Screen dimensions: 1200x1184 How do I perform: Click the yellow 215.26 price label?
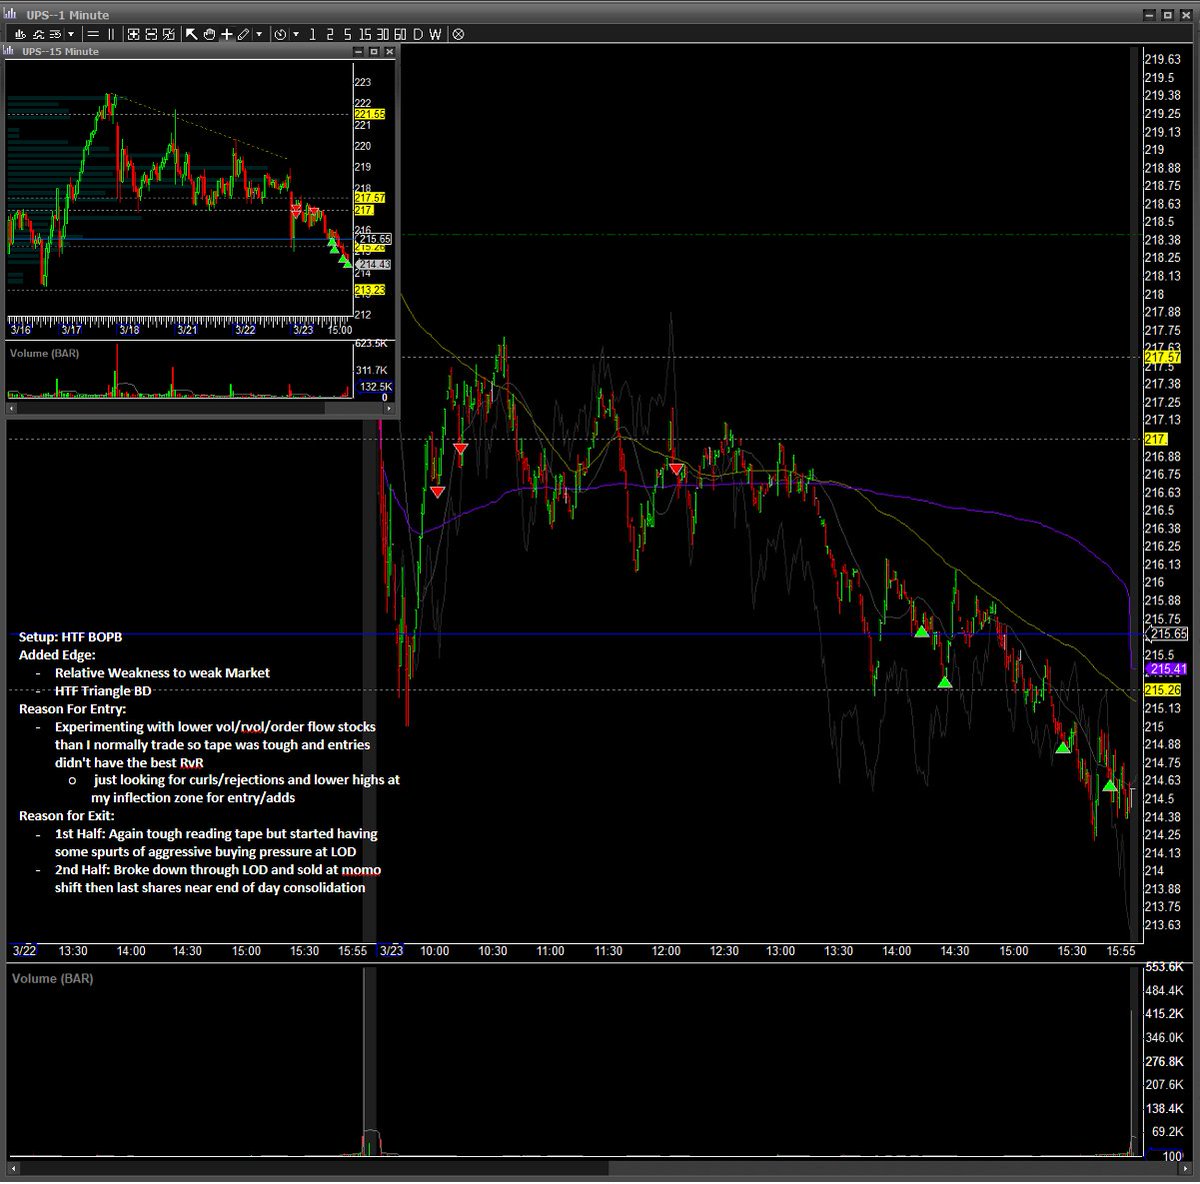tap(1162, 690)
